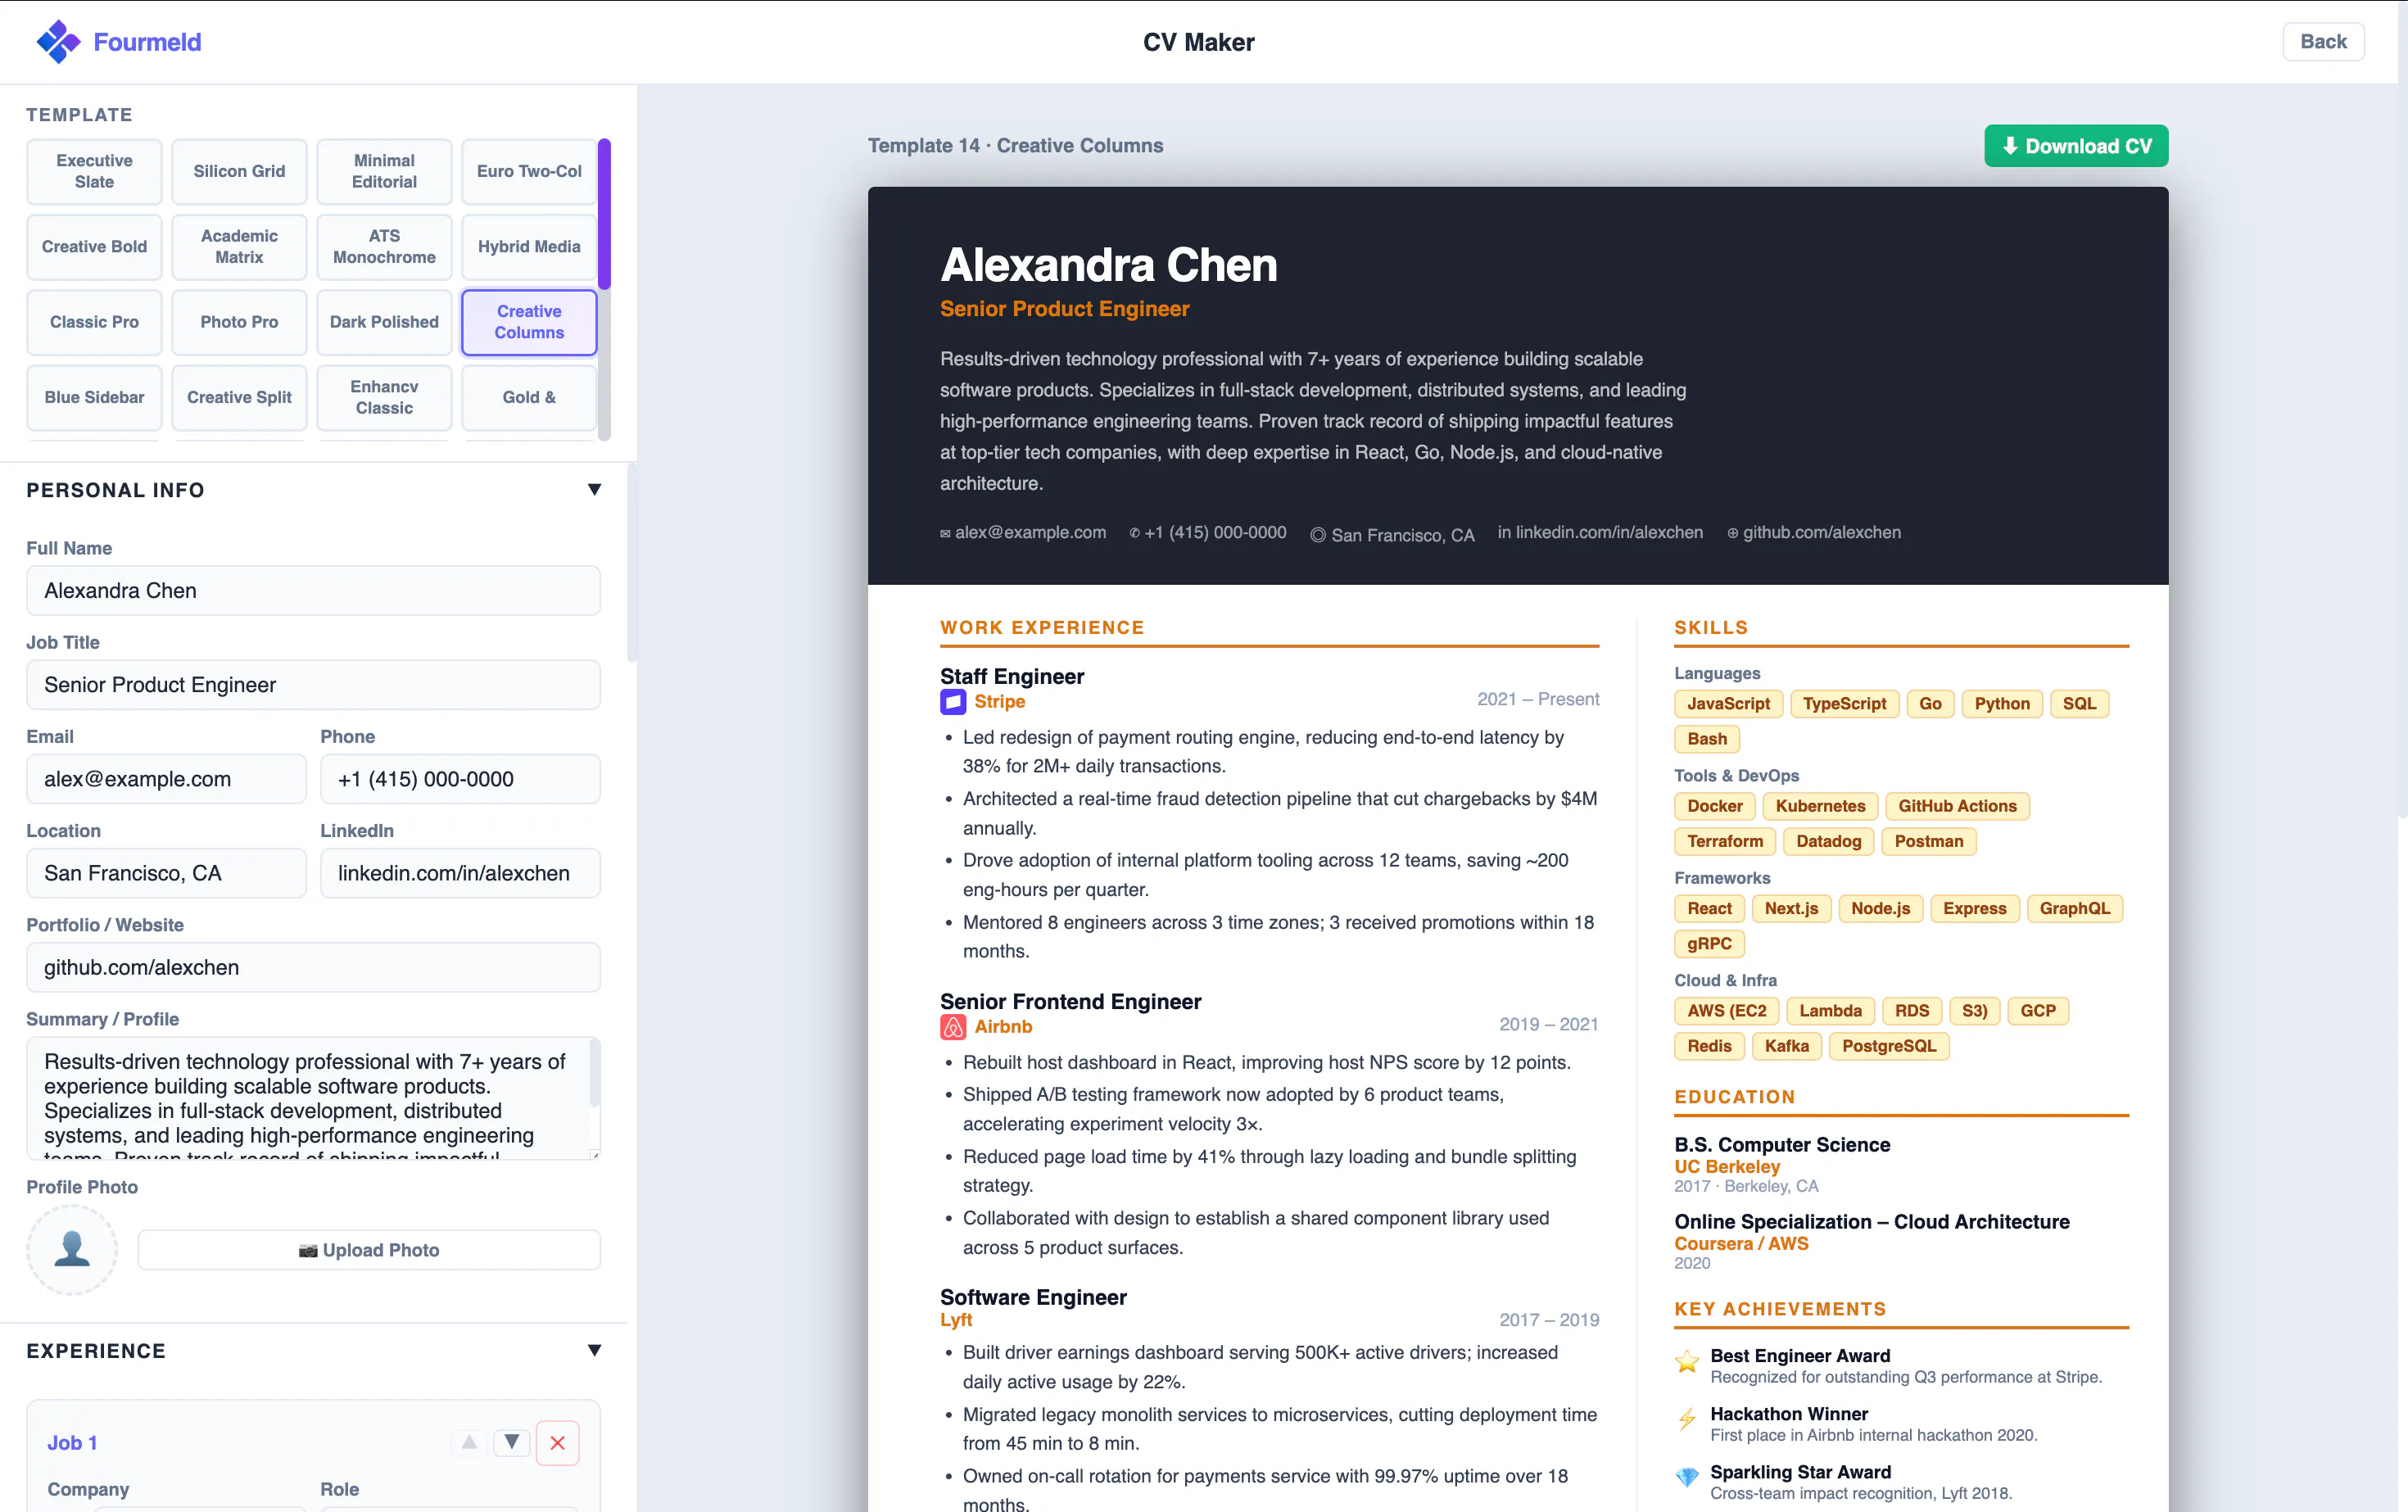Image resolution: width=2408 pixels, height=1512 pixels.
Task: Click the left panel scrollbar thumb
Action: tap(632, 562)
